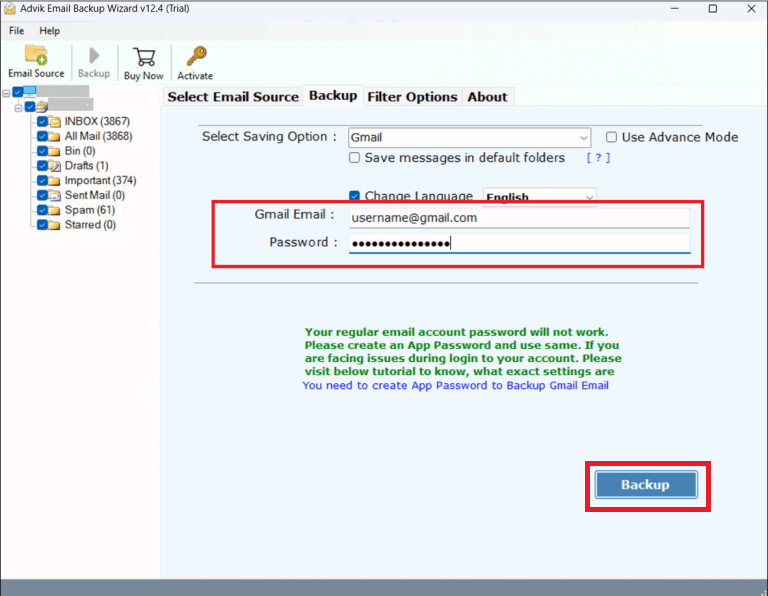Select the Bin (0) label
The height and width of the screenshot is (596, 768).
point(80,151)
